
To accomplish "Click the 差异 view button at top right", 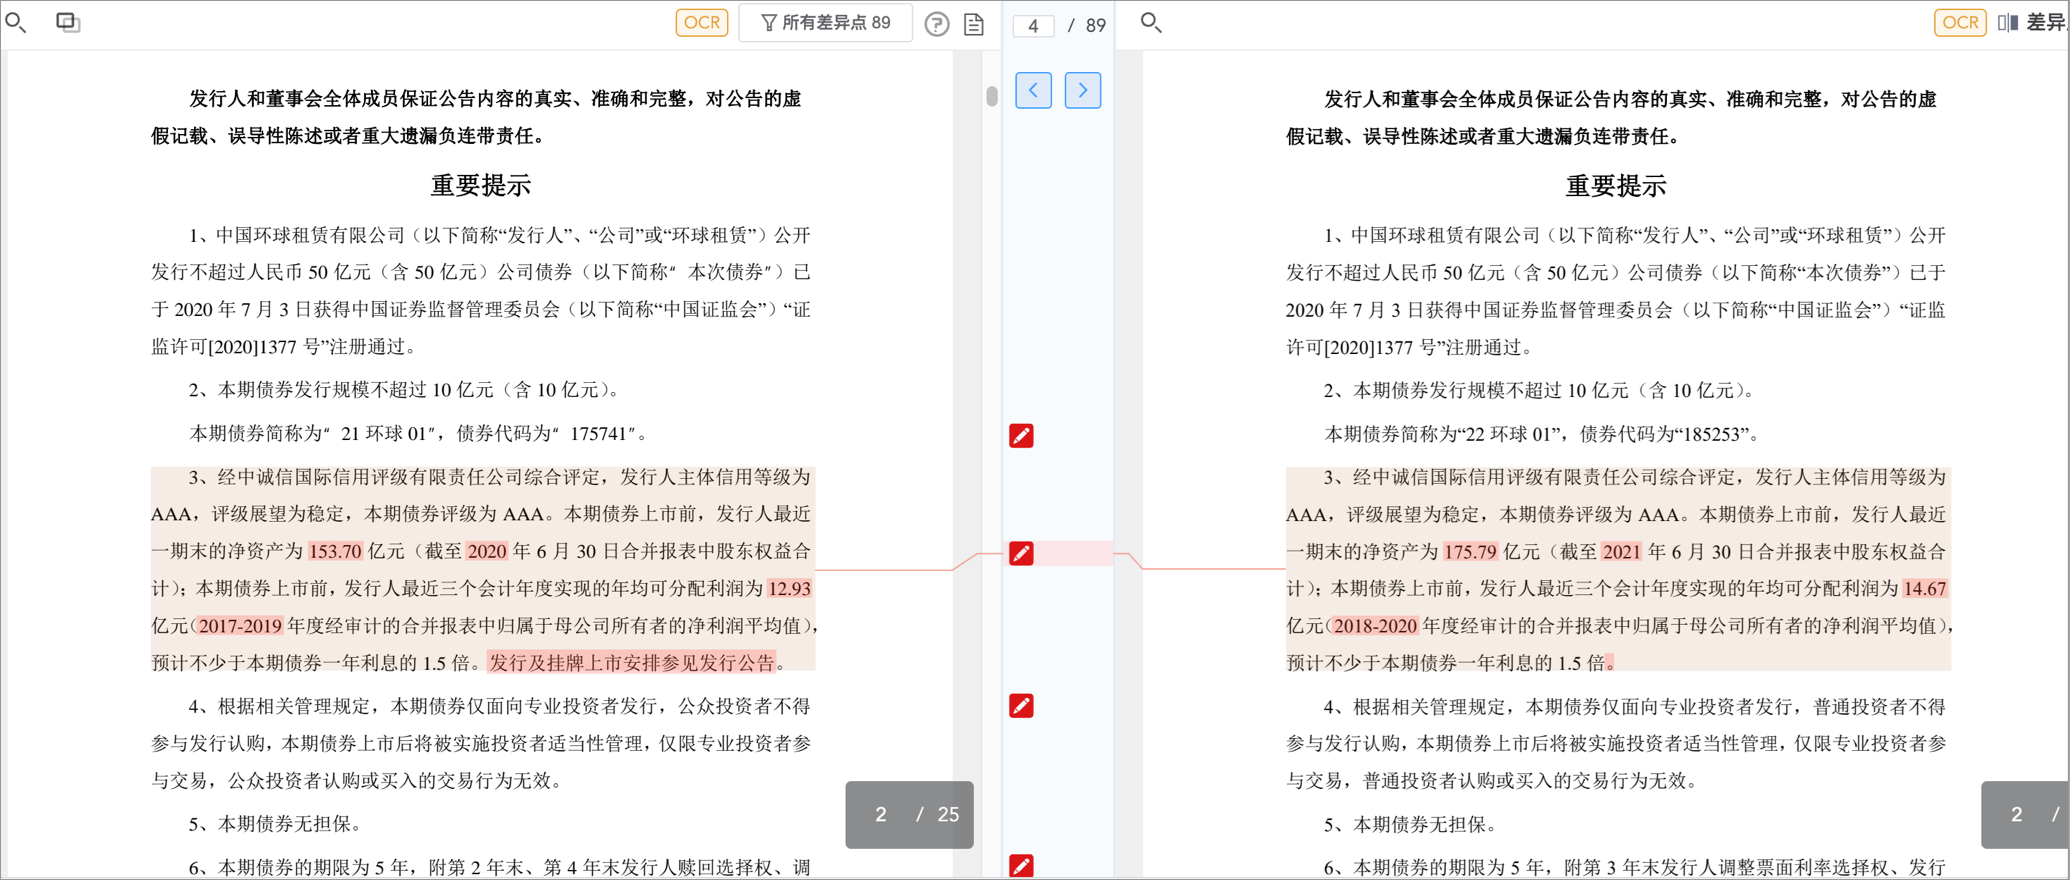I will [x=2033, y=22].
